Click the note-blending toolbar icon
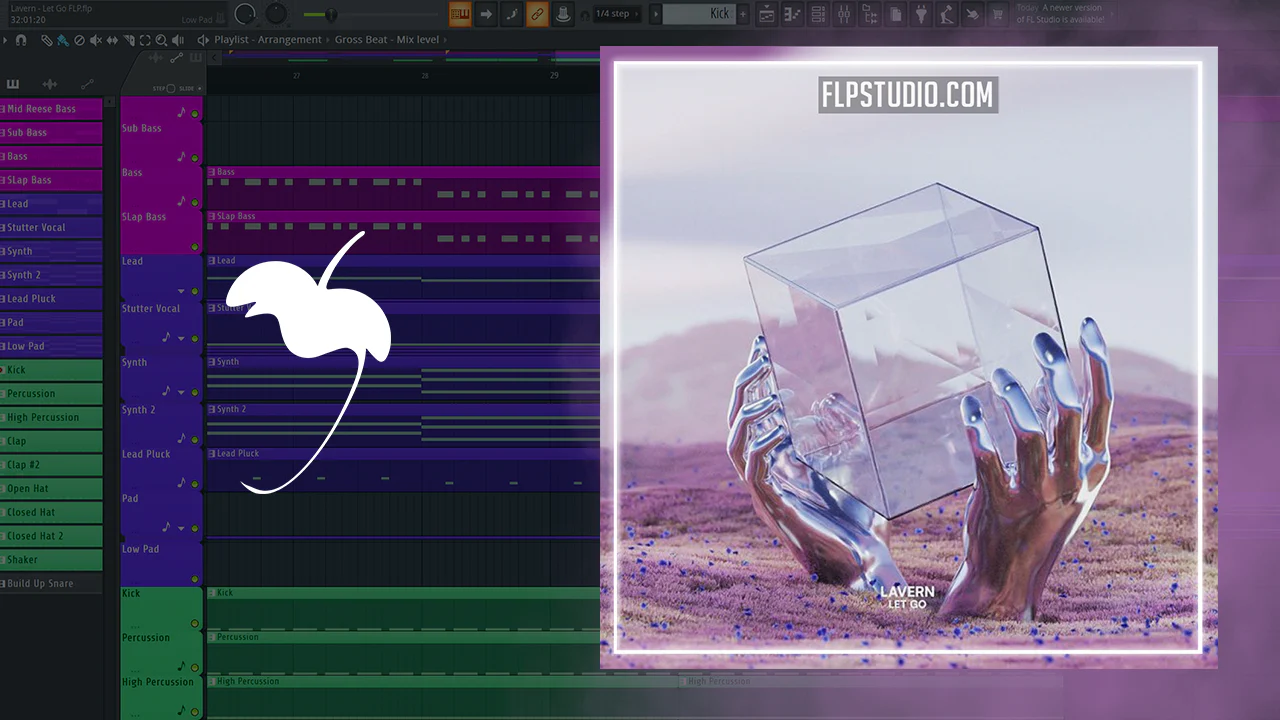Viewport: 1280px width, 720px height. [x=511, y=14]
